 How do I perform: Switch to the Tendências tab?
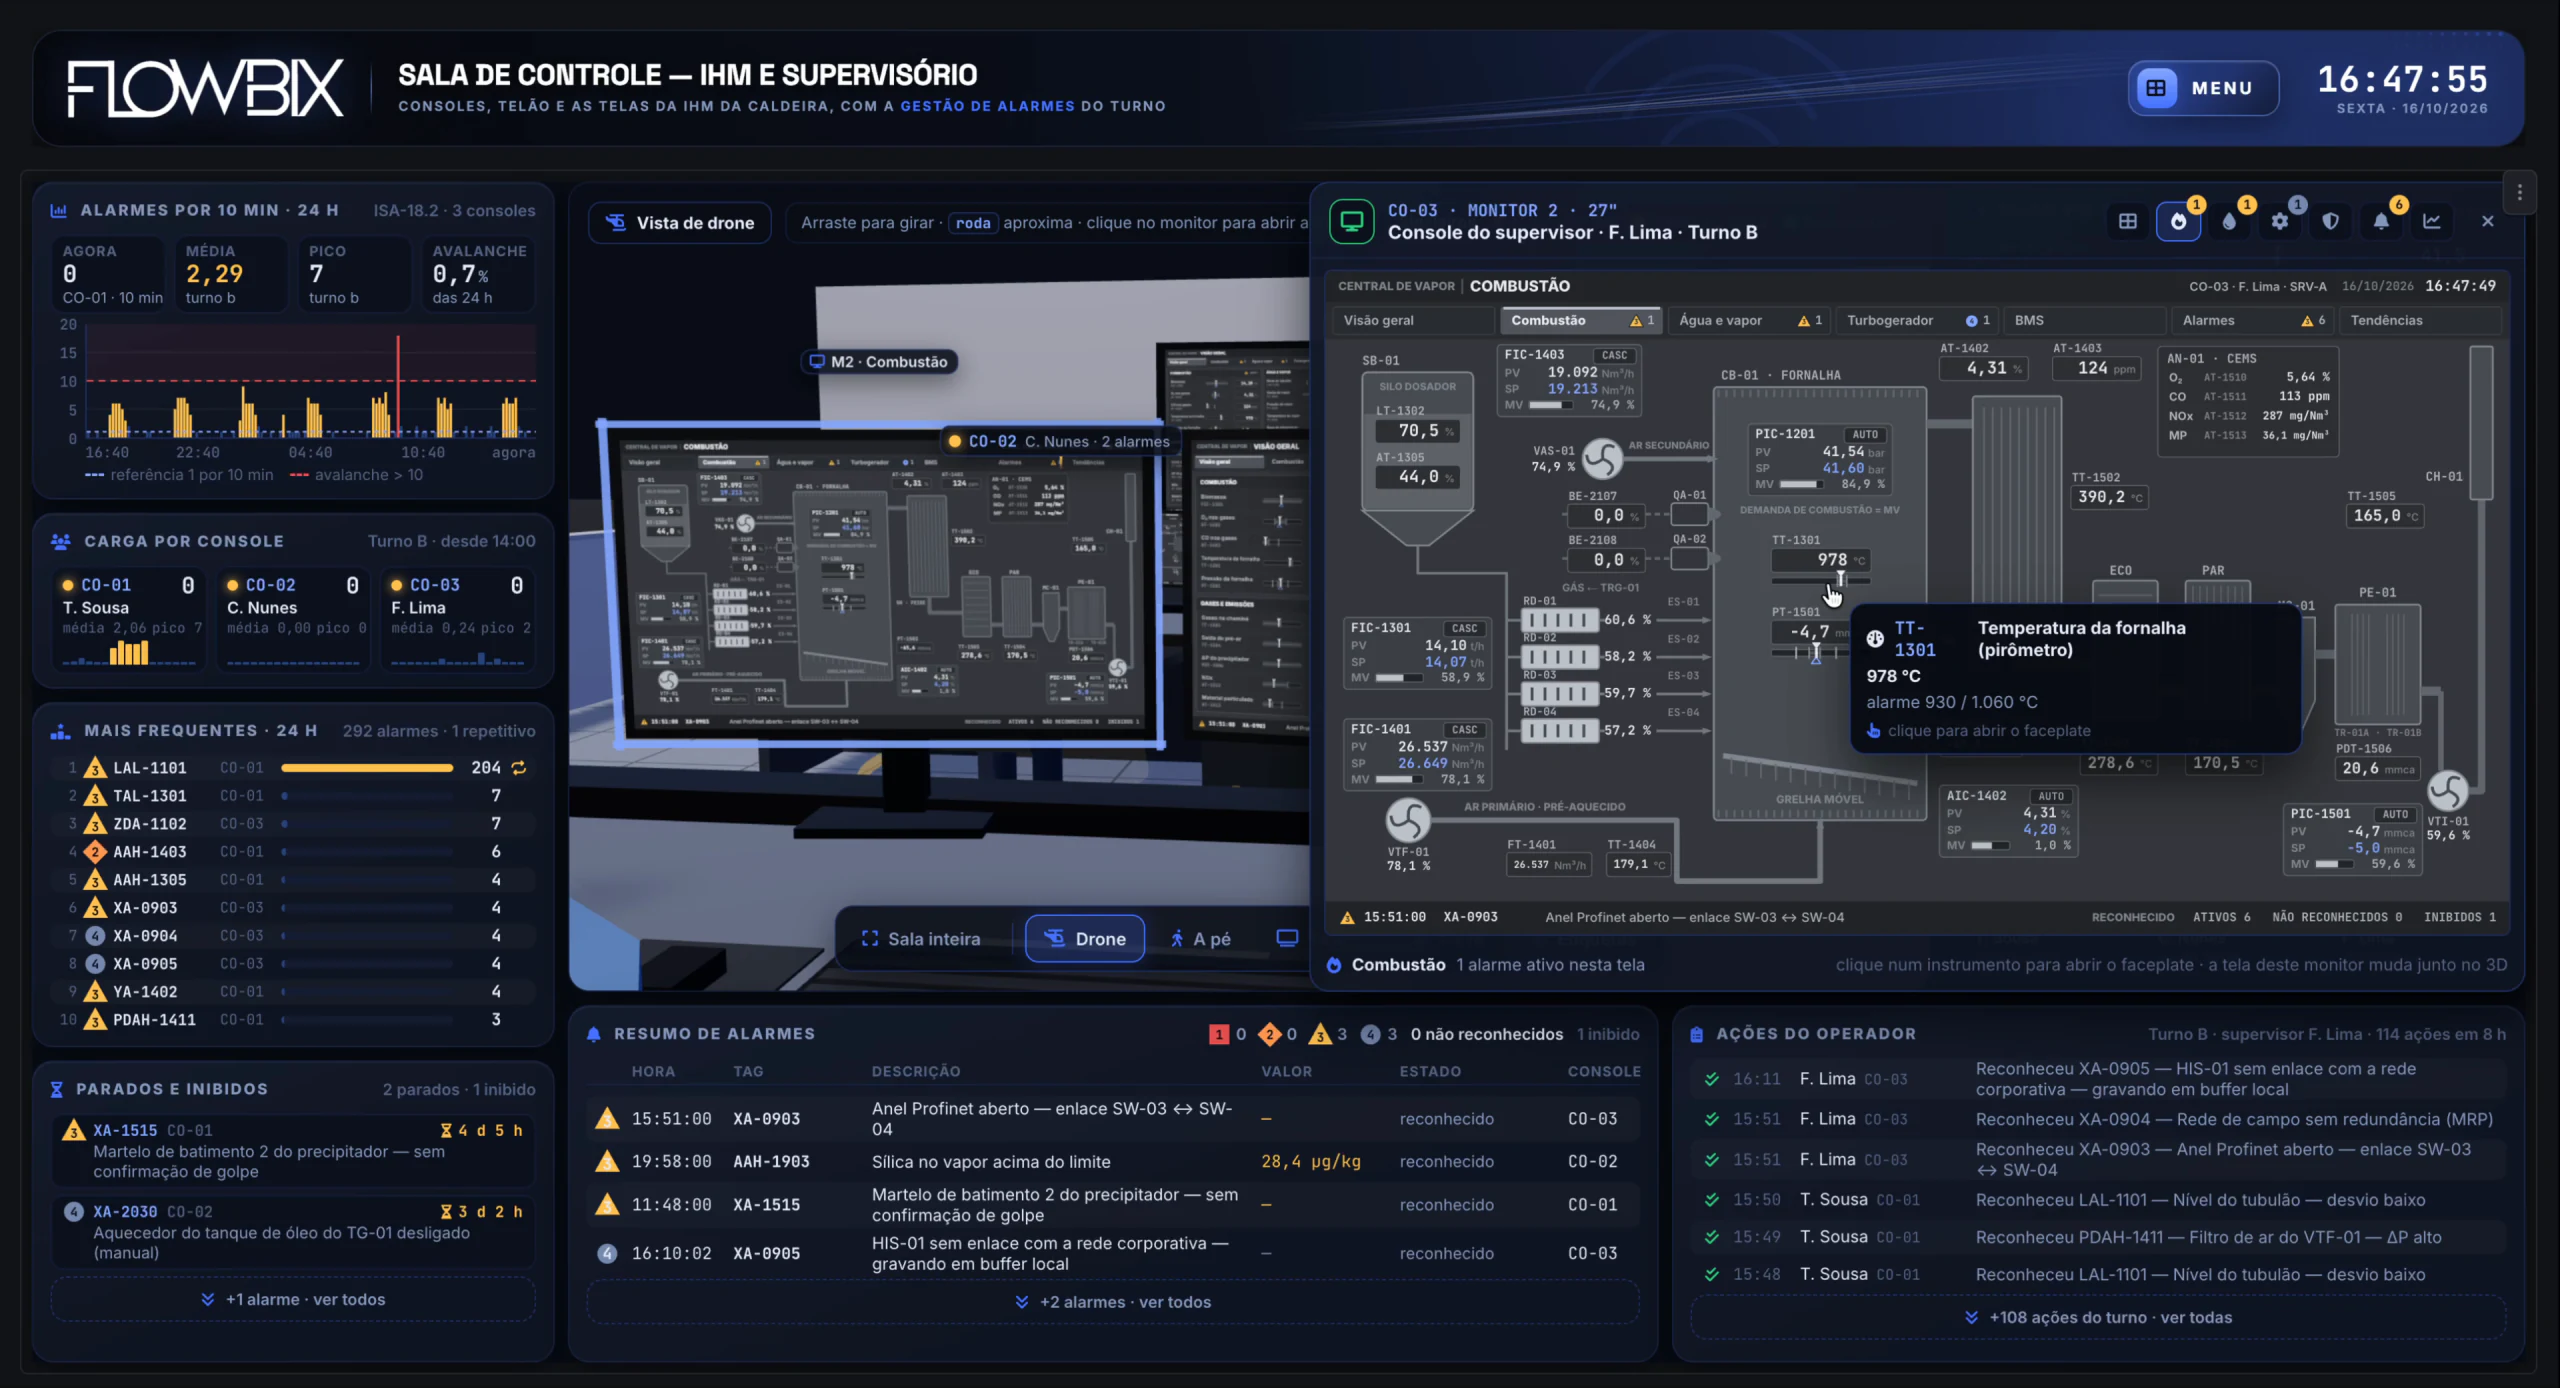tap(2422, 320)
